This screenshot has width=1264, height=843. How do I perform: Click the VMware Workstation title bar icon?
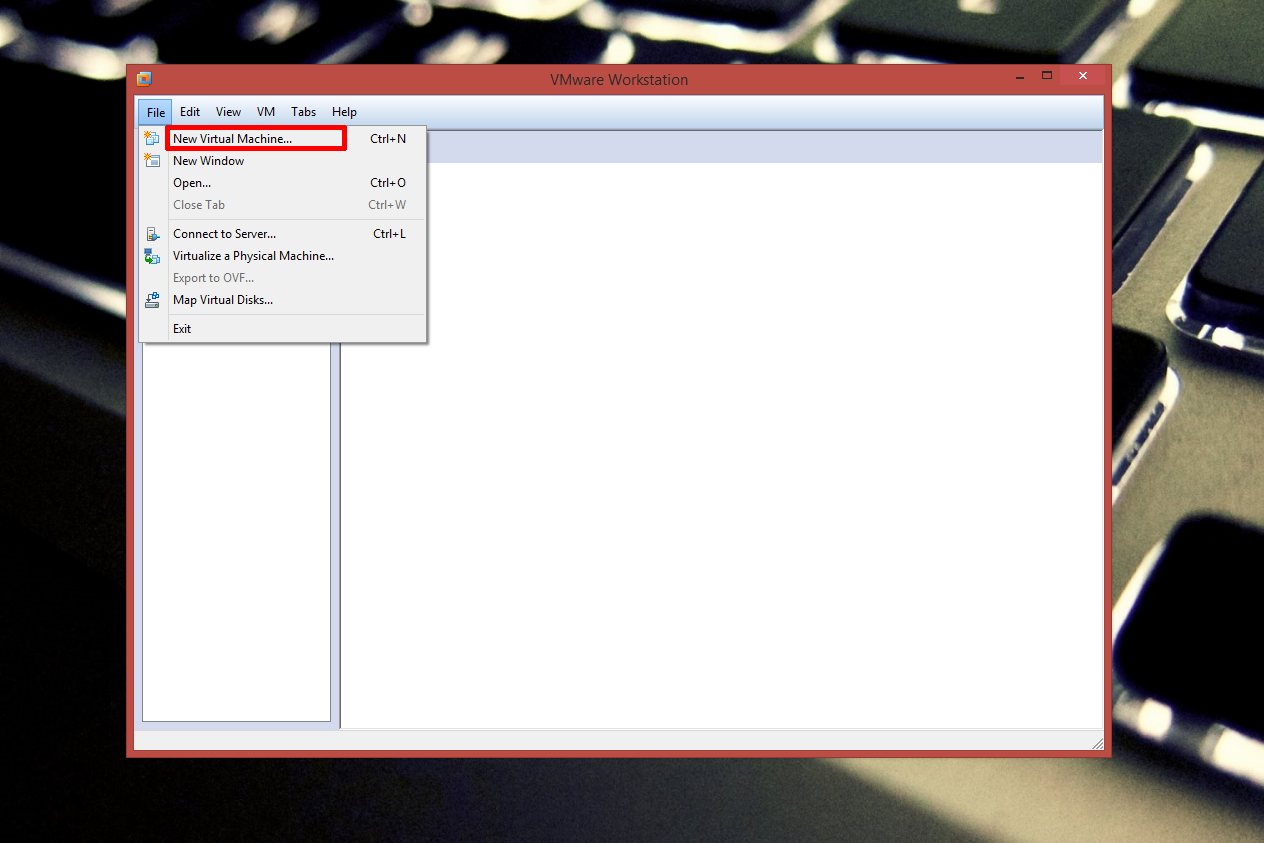[x=144, y=79]
